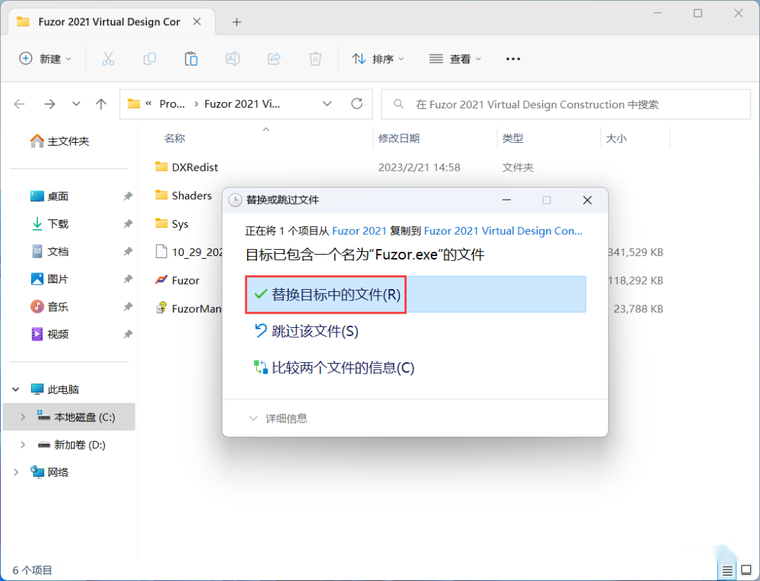Open a new tab with plus button
The height and width of the screenshot is (581, 760).
237,22
